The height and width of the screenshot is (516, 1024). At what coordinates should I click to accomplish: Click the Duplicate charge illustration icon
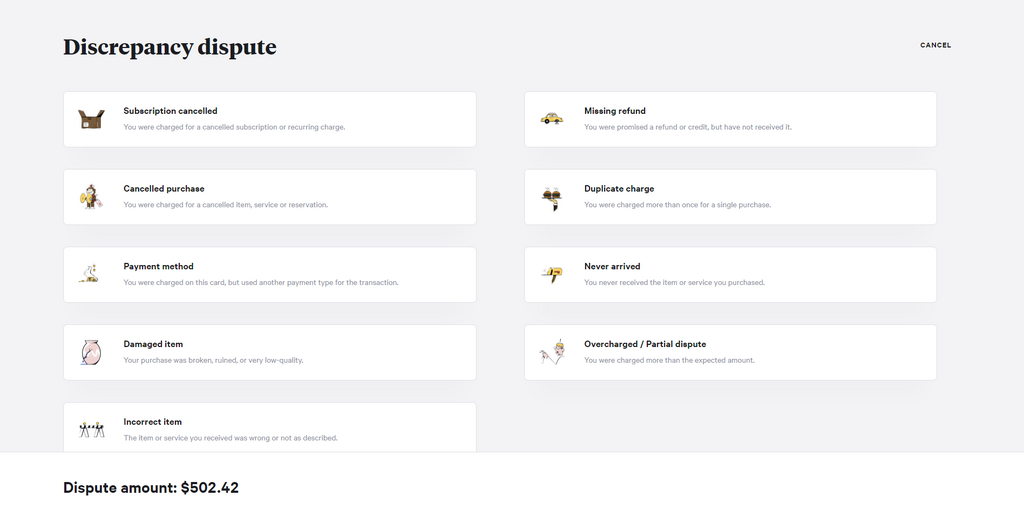551,197
